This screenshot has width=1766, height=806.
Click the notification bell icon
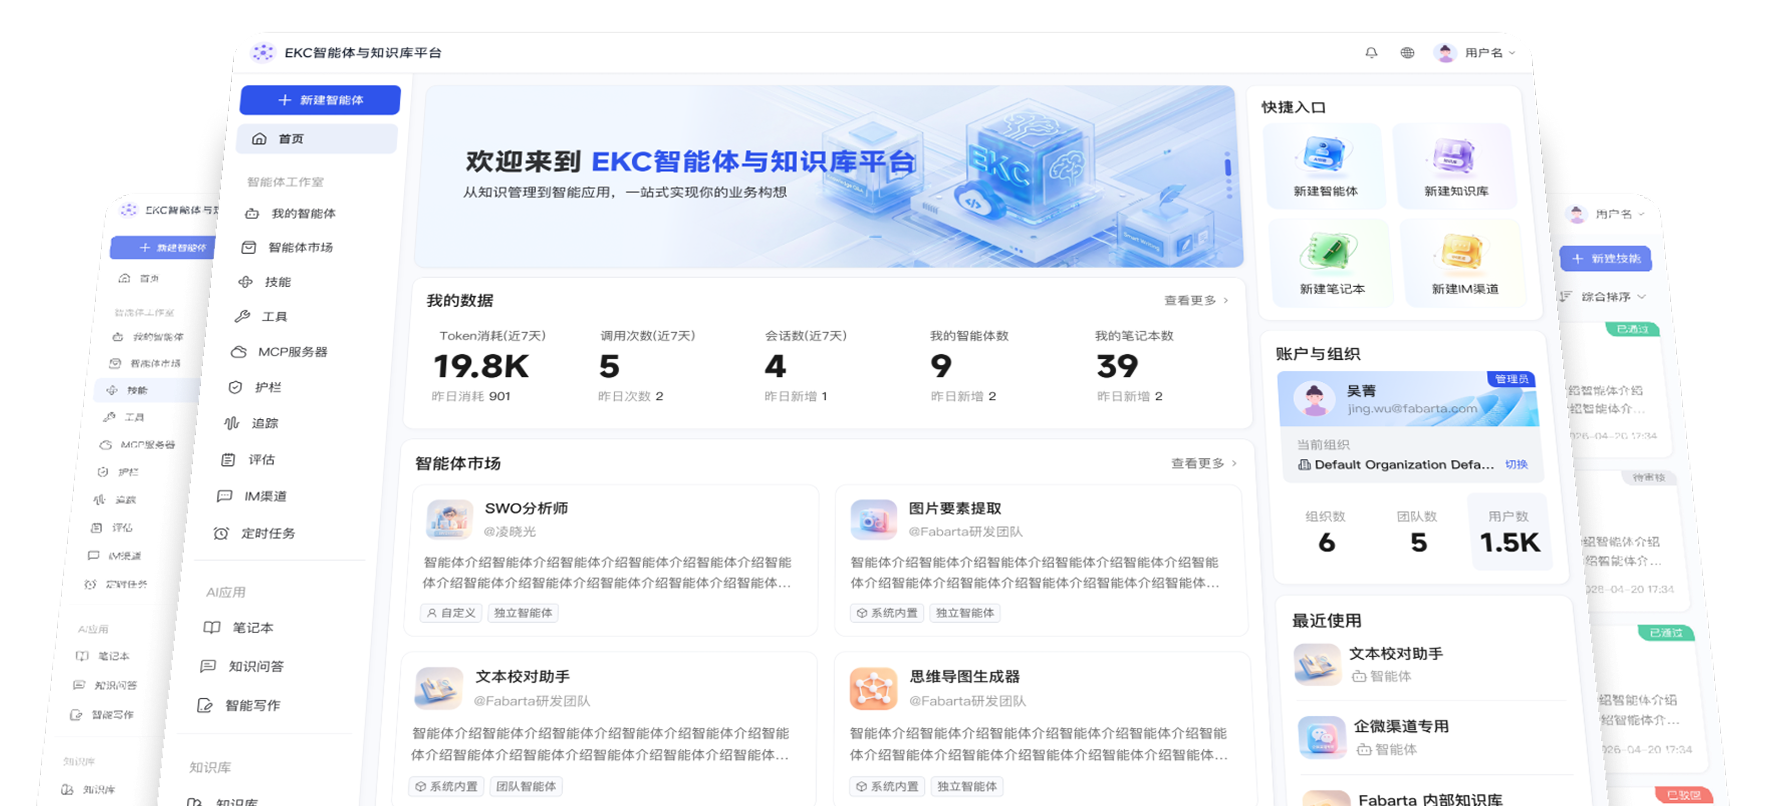(1371, 53)
